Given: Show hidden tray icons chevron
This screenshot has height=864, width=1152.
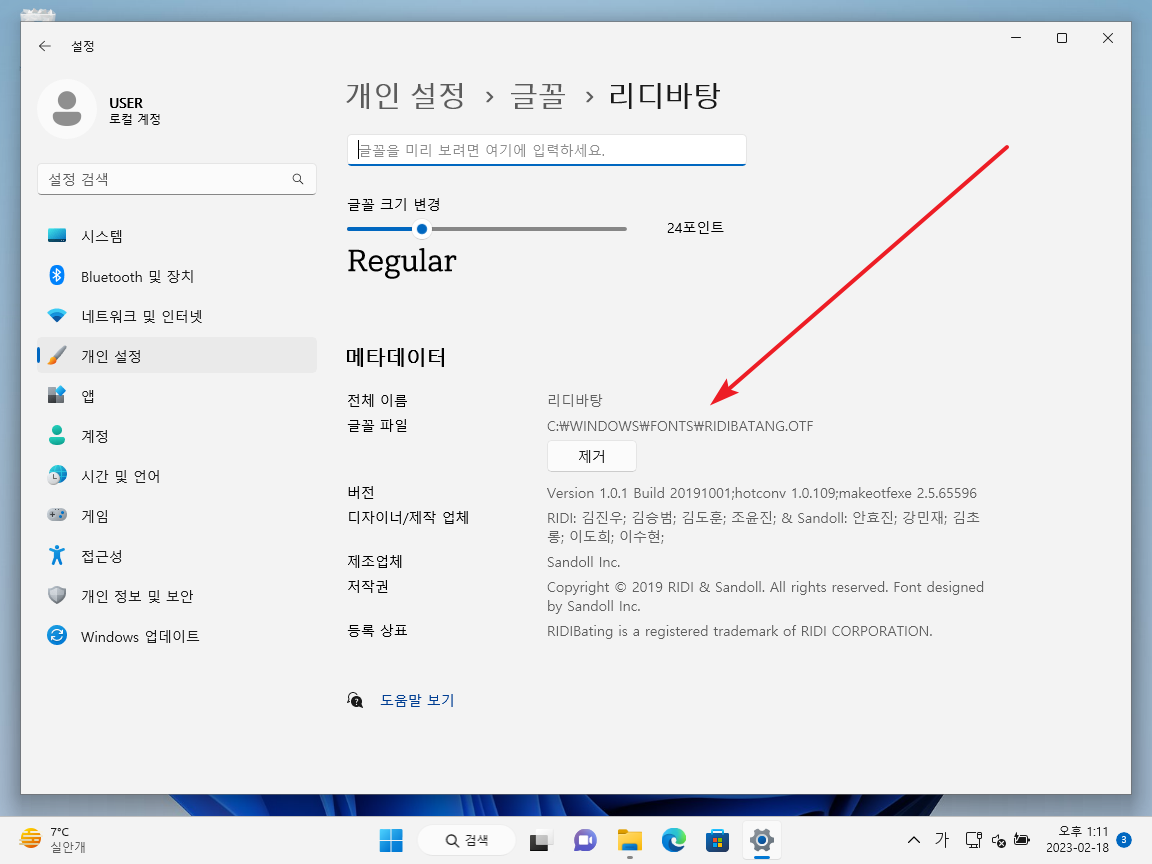Looking at the screenshot, I should click(914, 840).
